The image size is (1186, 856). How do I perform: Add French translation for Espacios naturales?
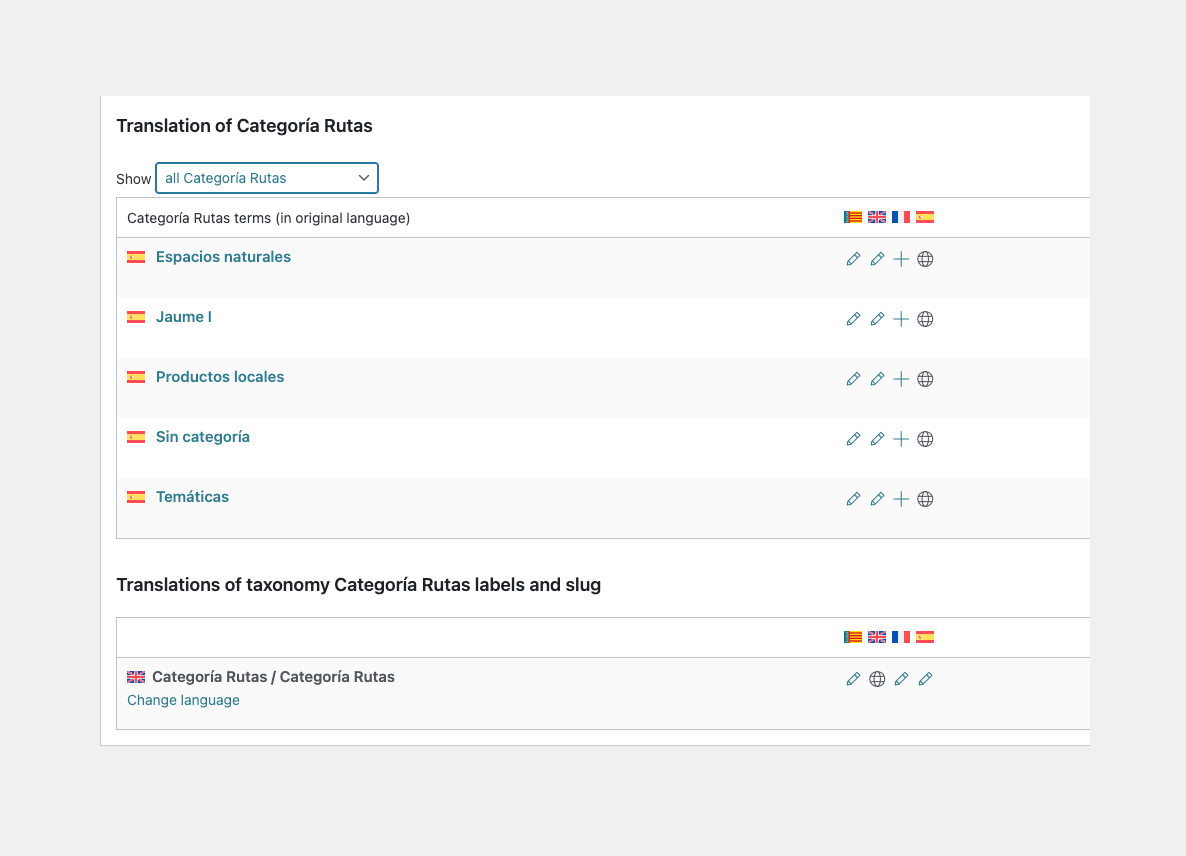901,259
